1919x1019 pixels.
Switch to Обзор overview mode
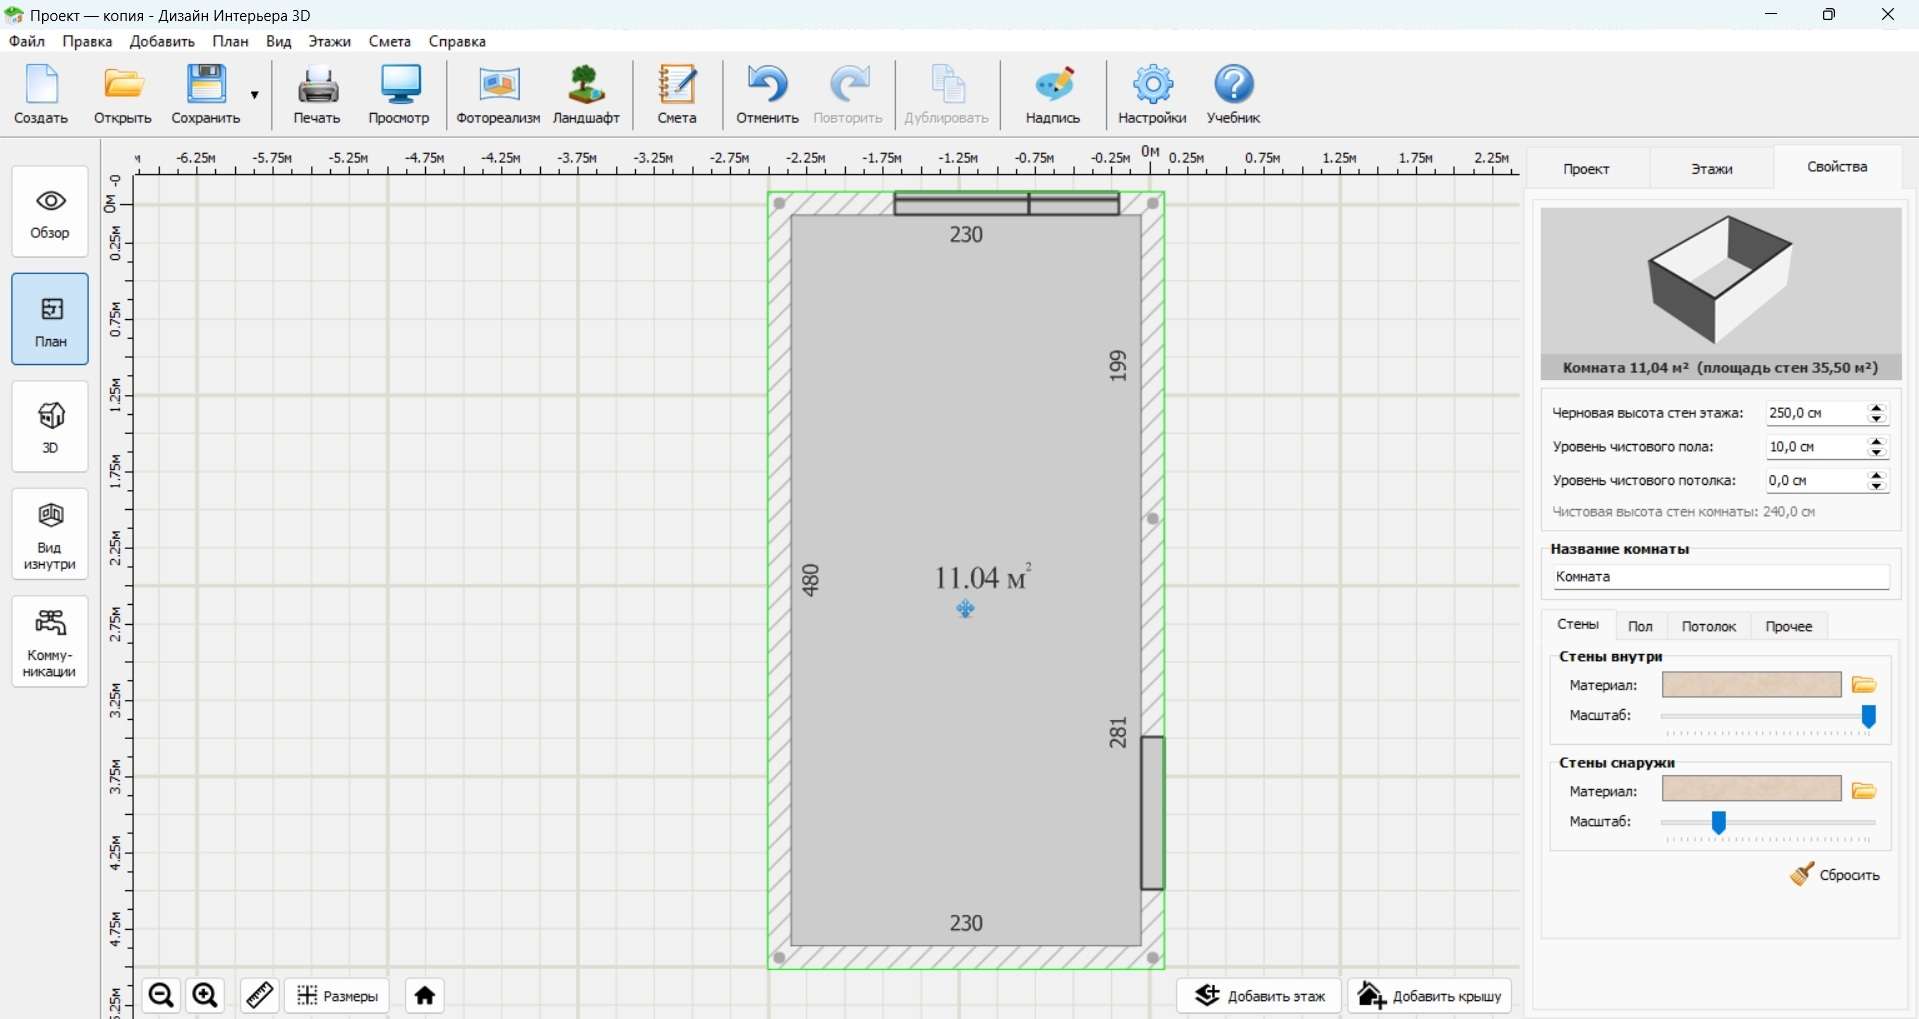pyautogui.click(x=50, y=212)
